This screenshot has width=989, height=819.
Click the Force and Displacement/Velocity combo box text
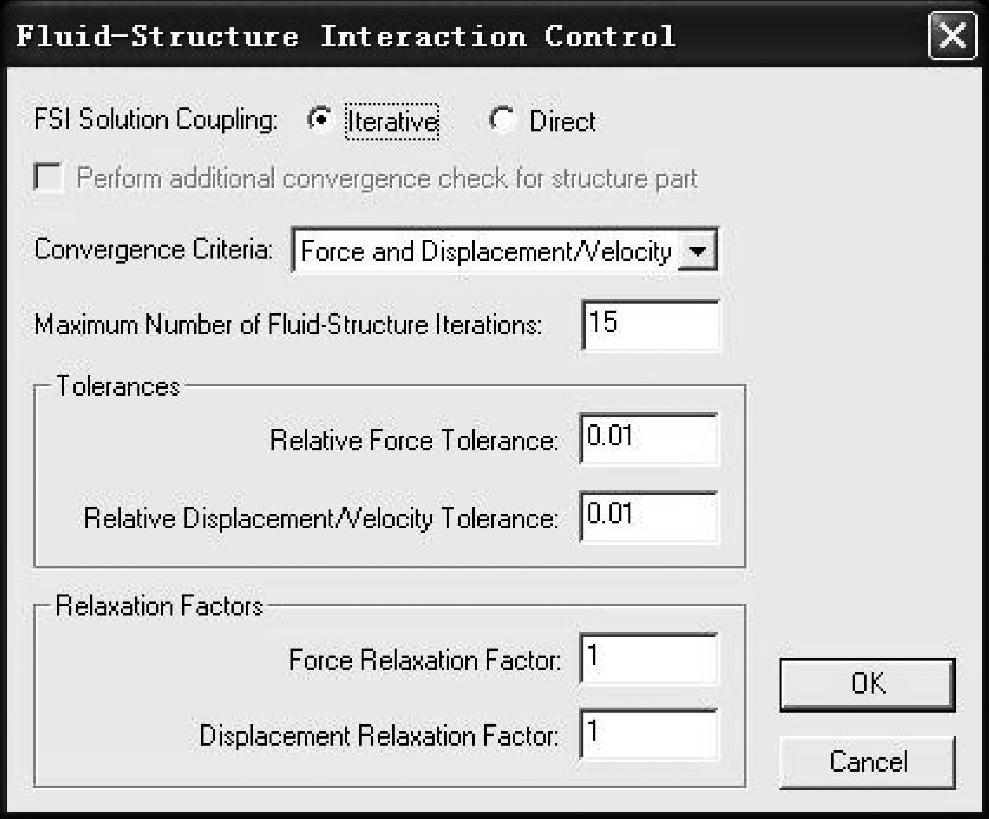[486, 252]
